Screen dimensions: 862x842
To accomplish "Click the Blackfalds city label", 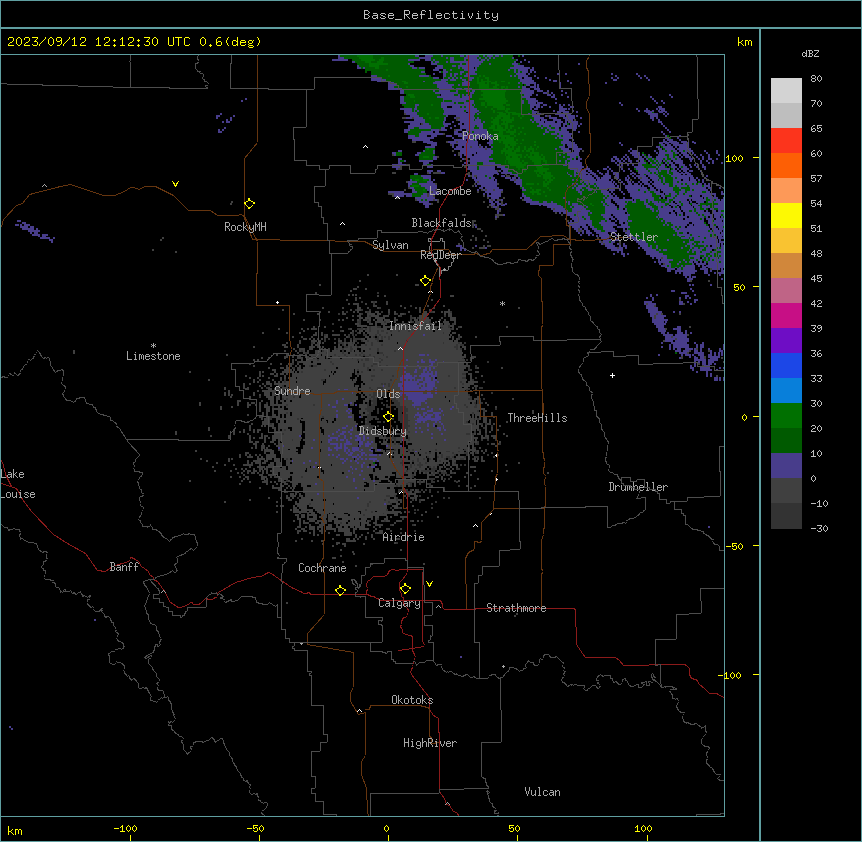I will (441, 223).
